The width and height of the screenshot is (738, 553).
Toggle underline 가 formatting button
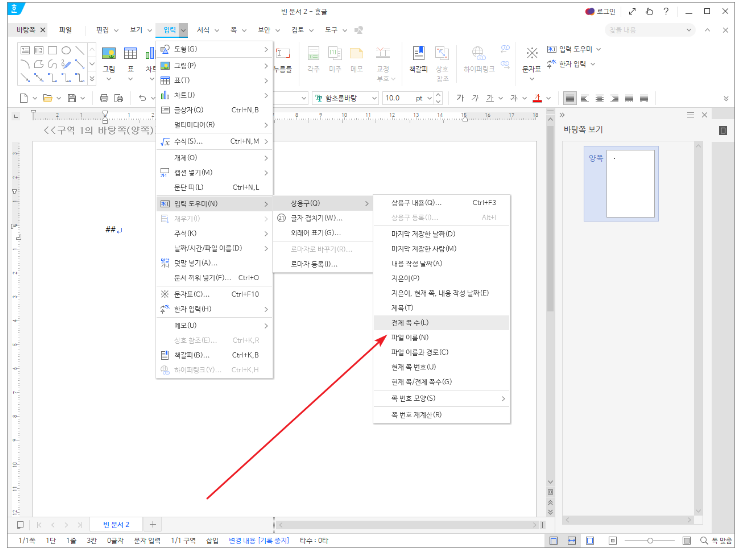click(x=490, y=98)
